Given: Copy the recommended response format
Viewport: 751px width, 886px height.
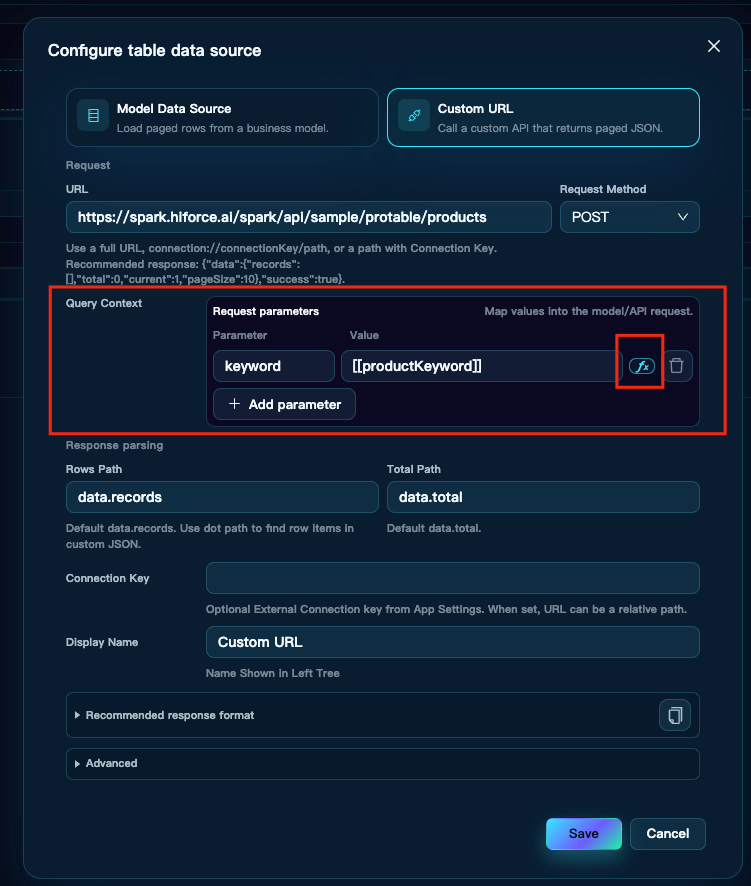Looking at the screenshot, I should point(675,715).
